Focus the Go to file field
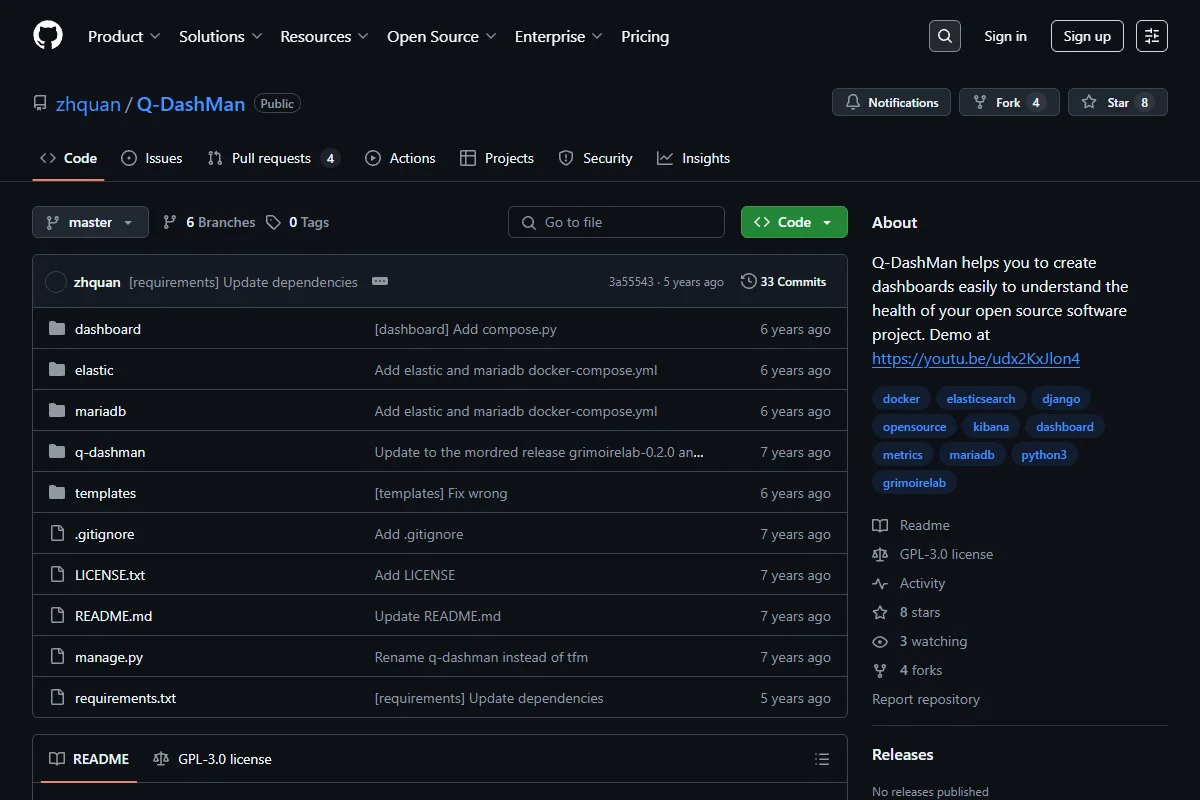Image resolution: width=1200 pixels, height=800 pixels. (x=616, y=222)
